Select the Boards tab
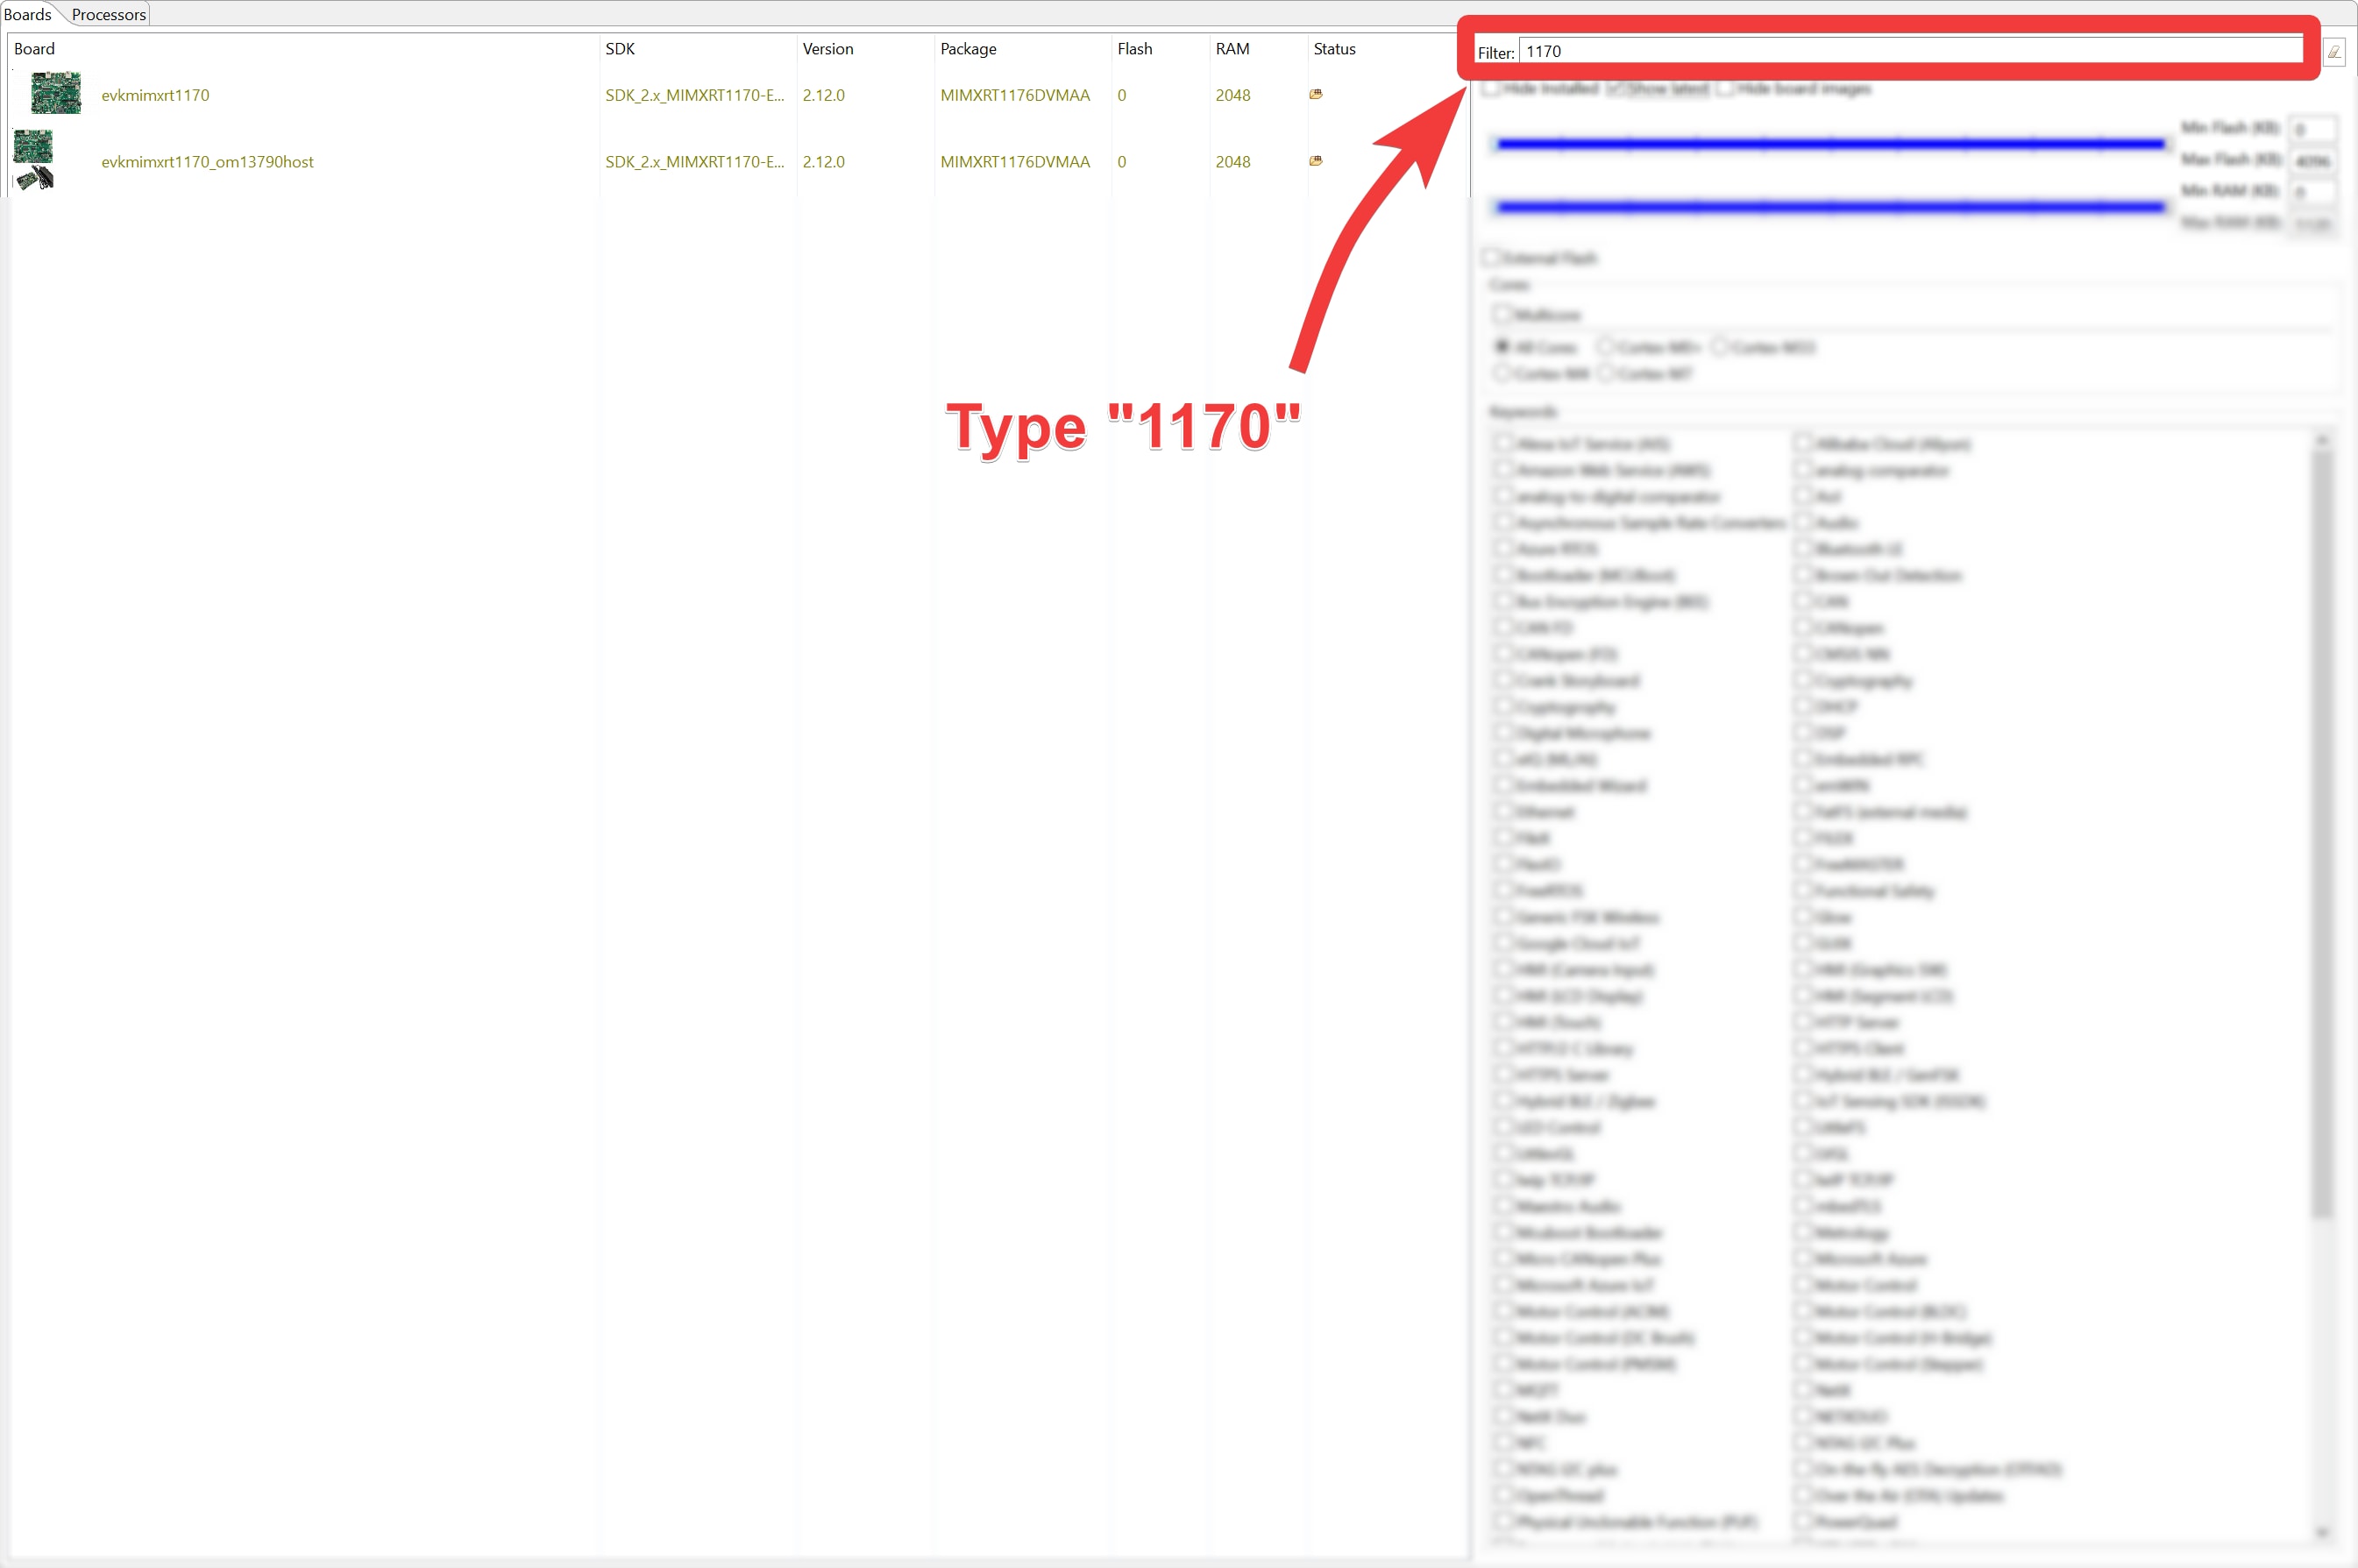This screenshot has width=2358, height=1568. click(28, 14)
